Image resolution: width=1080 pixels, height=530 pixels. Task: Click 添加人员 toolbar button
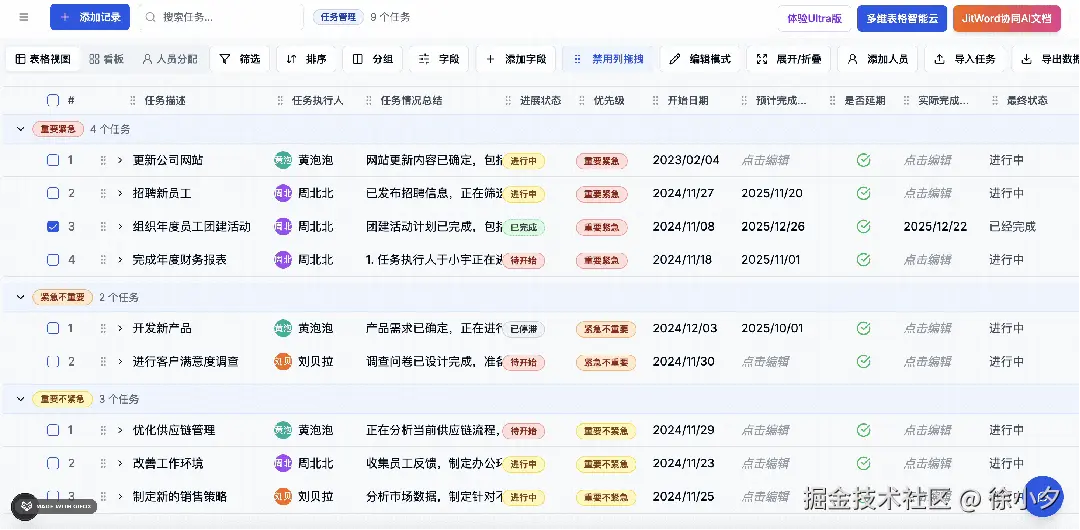[x=878, y=59]
